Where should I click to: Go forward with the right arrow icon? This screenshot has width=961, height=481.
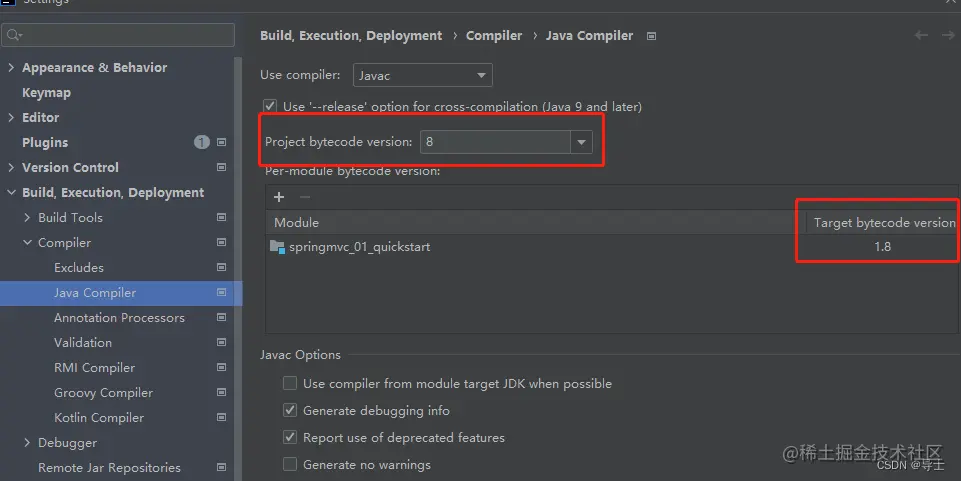point(948,36)
